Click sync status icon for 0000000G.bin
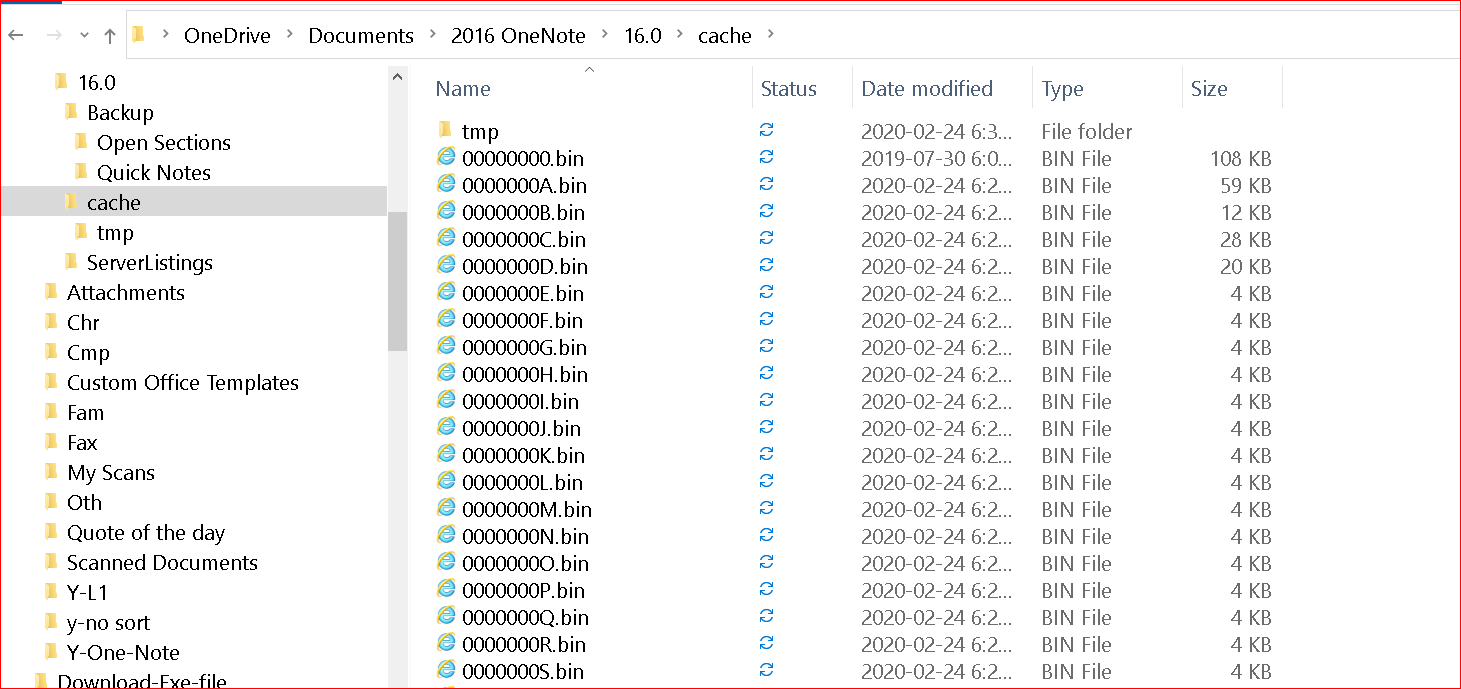Screen dimensions: 1461x689 [767, 346]
